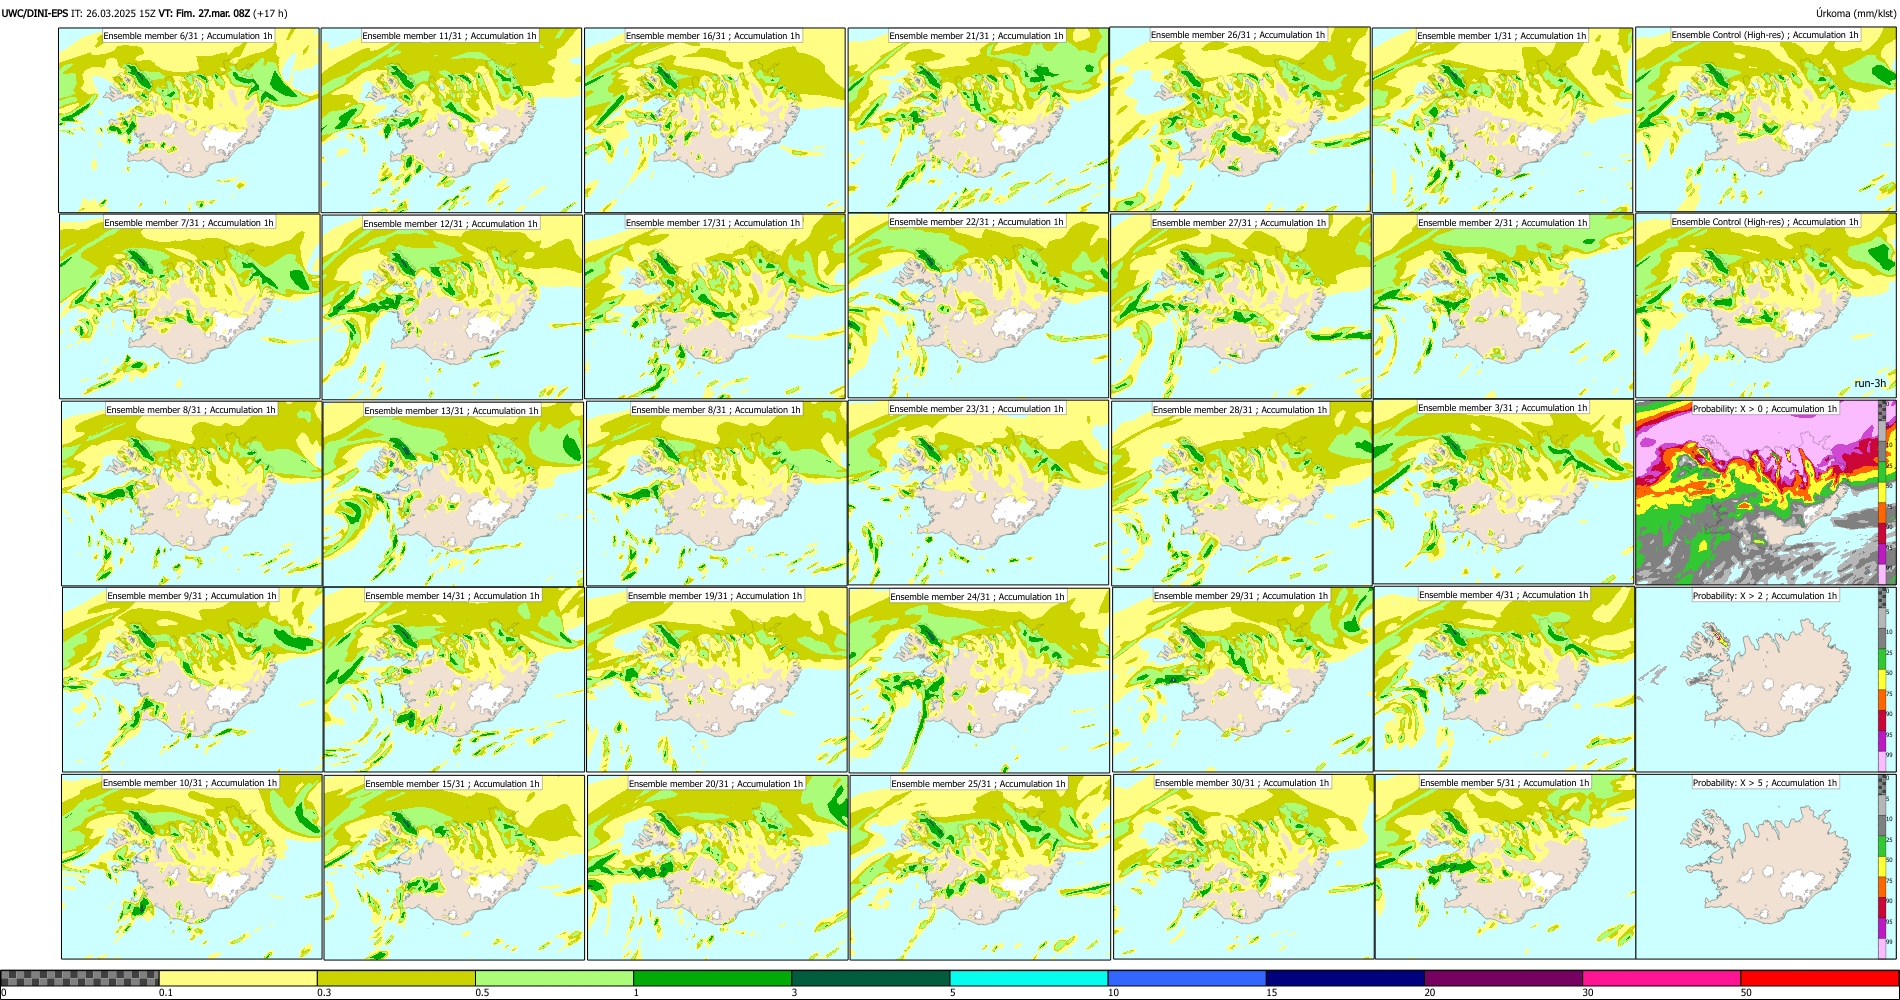Click the 15 legend tick value
This screenshot has height=1000, width=1900.
(1272, 993)
